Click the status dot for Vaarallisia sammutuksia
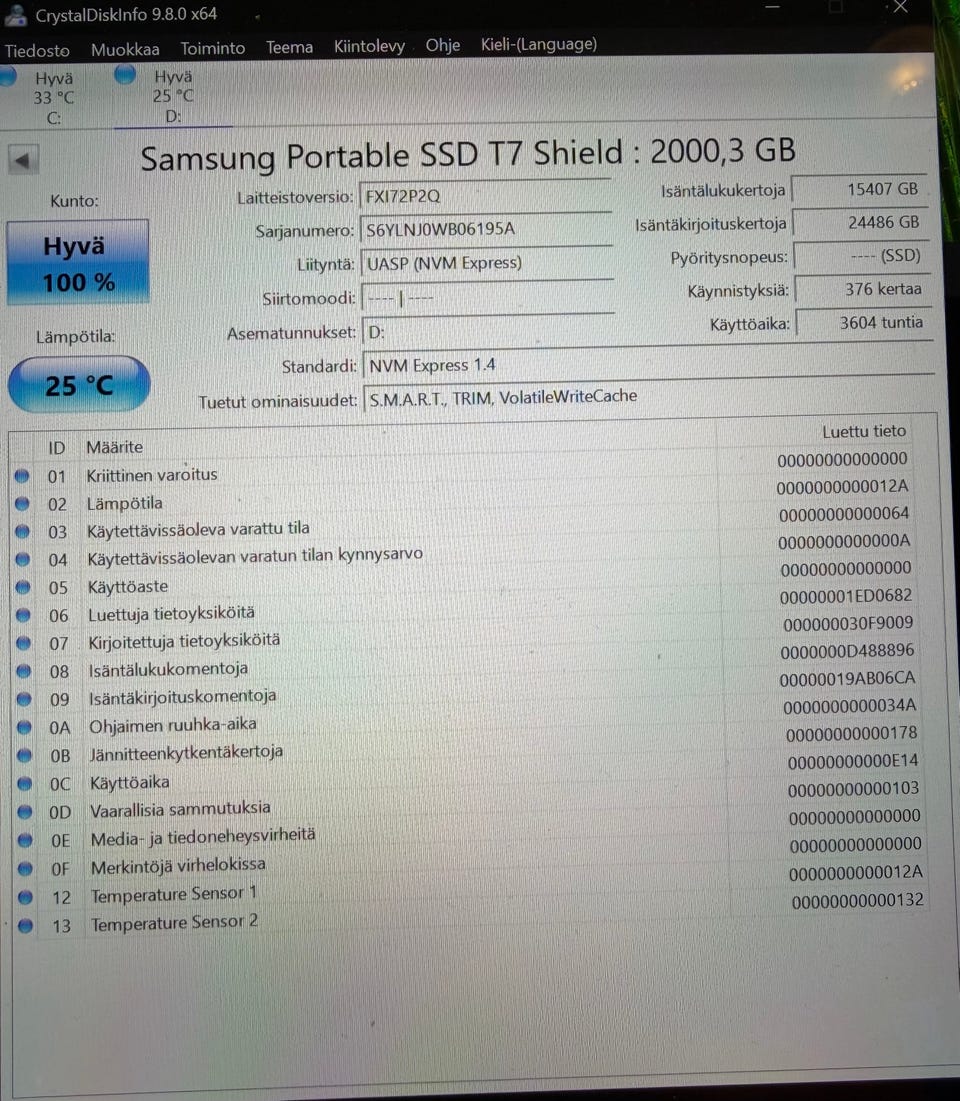This screenshot has width=960, height=1101. click(25, 812)
